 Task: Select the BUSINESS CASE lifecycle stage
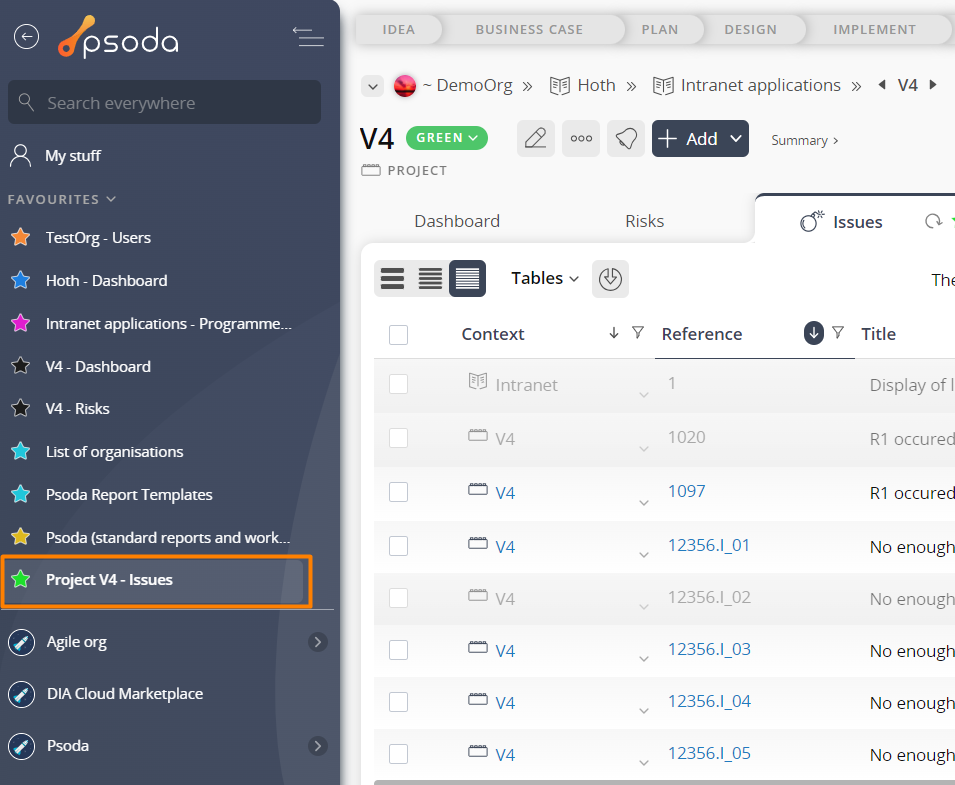pyautogui.click(x=529, y=30)
